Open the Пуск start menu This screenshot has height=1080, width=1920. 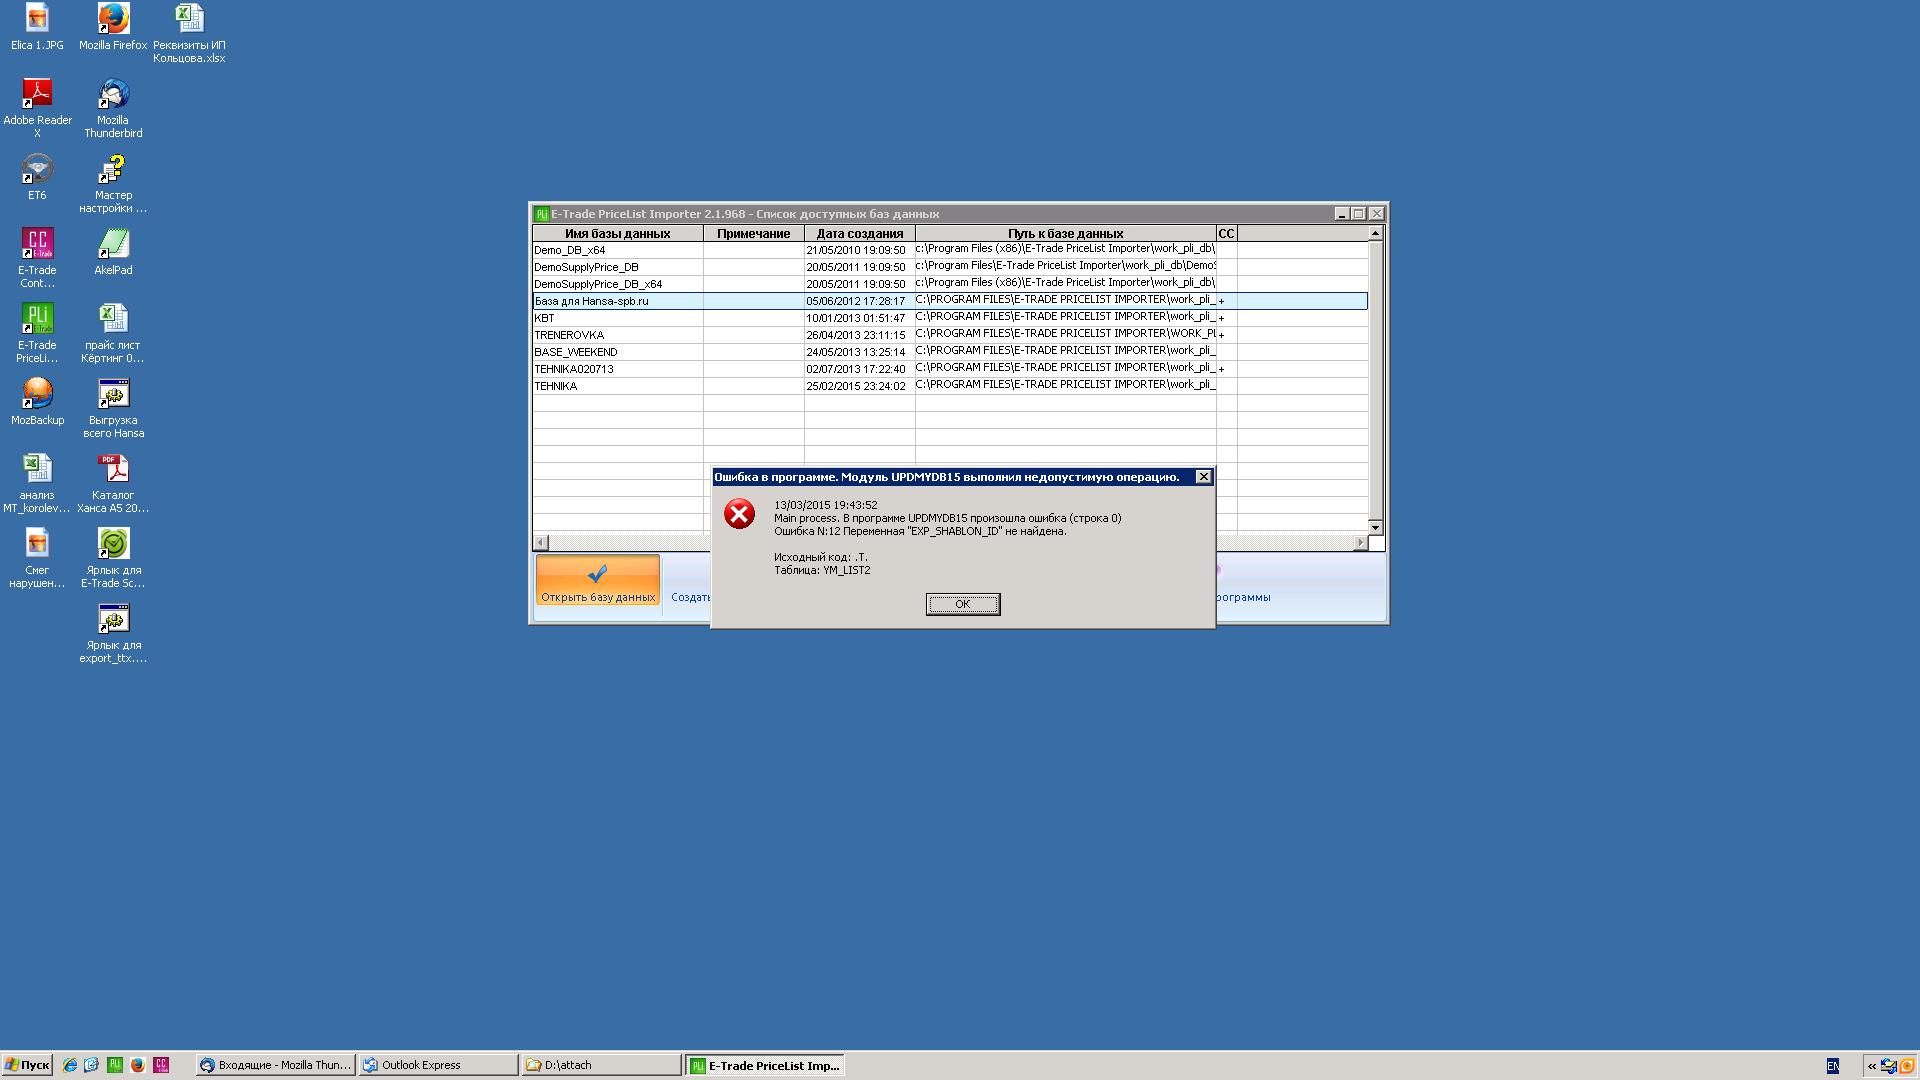(27, 1065)
